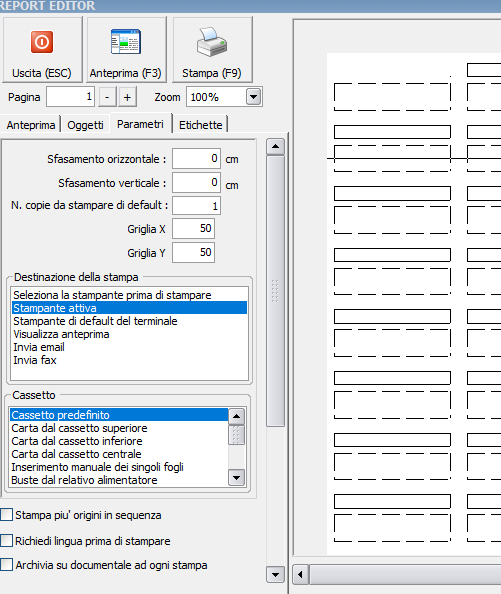
Task: Enable Stampa piu' origini in sequenza
Action: 6,515
